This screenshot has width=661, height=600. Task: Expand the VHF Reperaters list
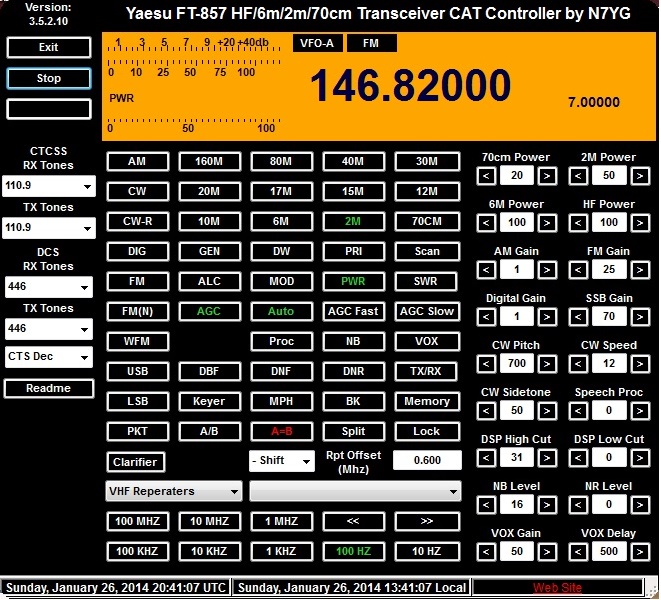(174, 491)
